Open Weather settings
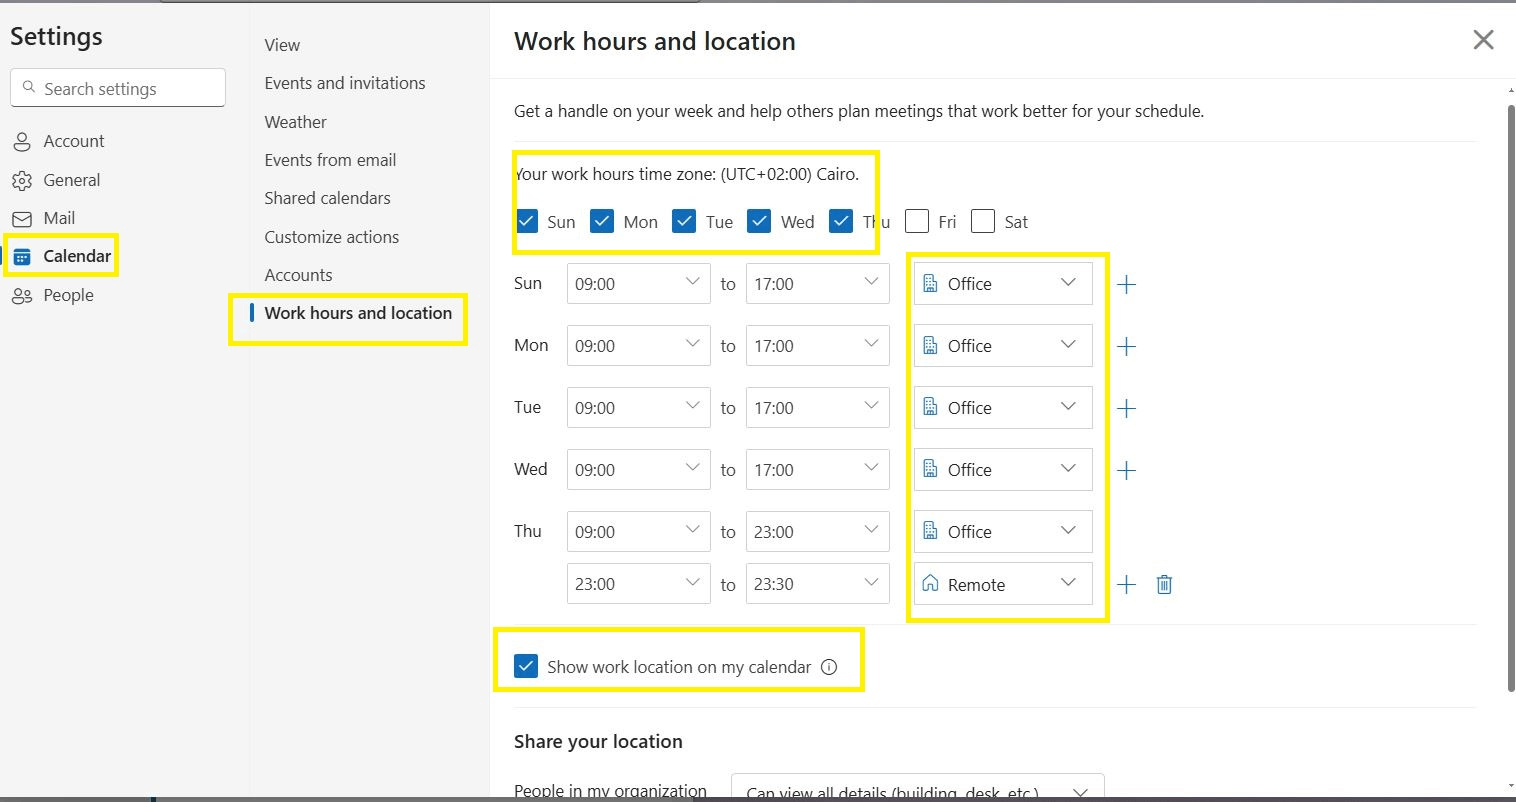 coord(295,122)
